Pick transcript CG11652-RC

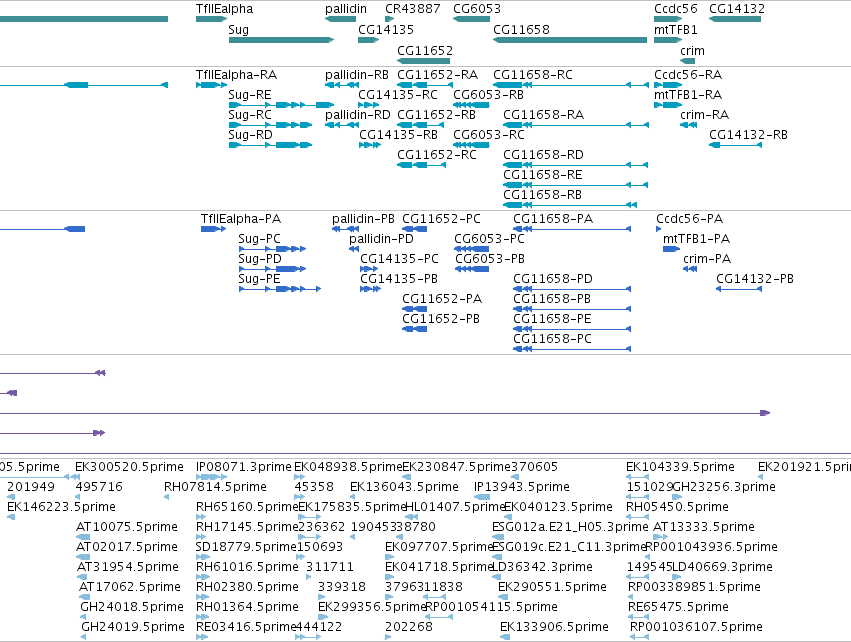(x=437, y=155)
